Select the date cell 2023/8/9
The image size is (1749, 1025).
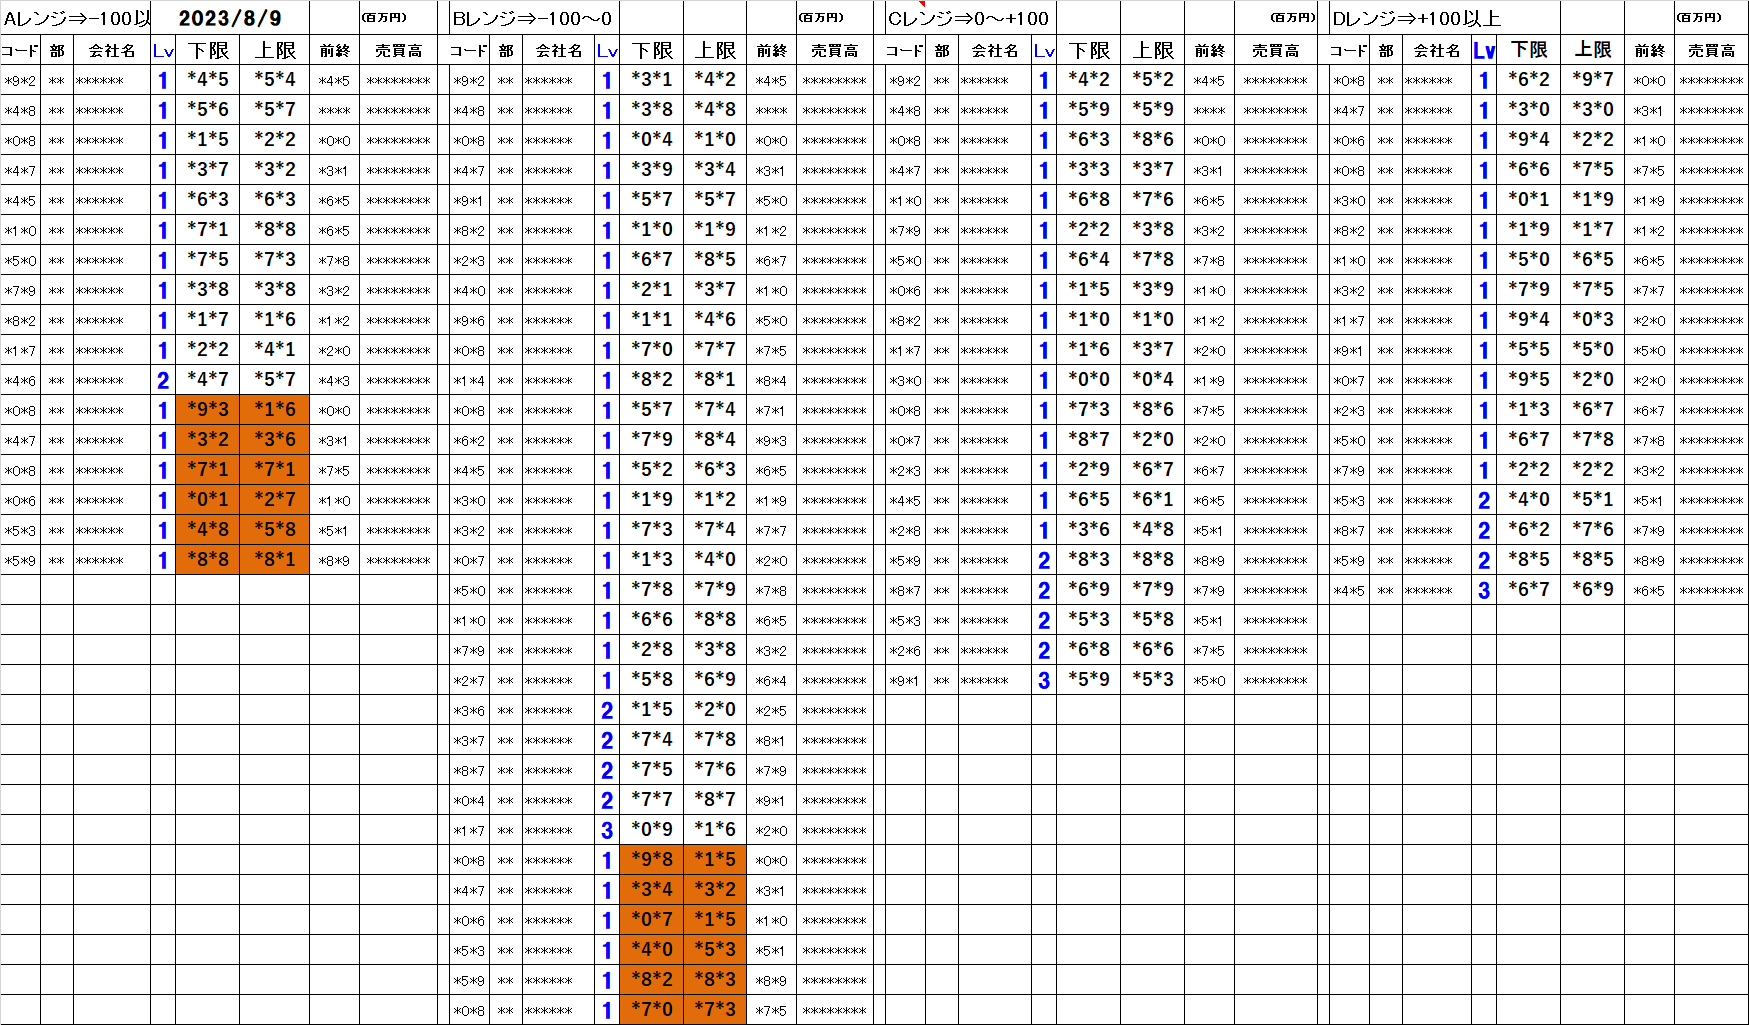click(x=230, y=18)
